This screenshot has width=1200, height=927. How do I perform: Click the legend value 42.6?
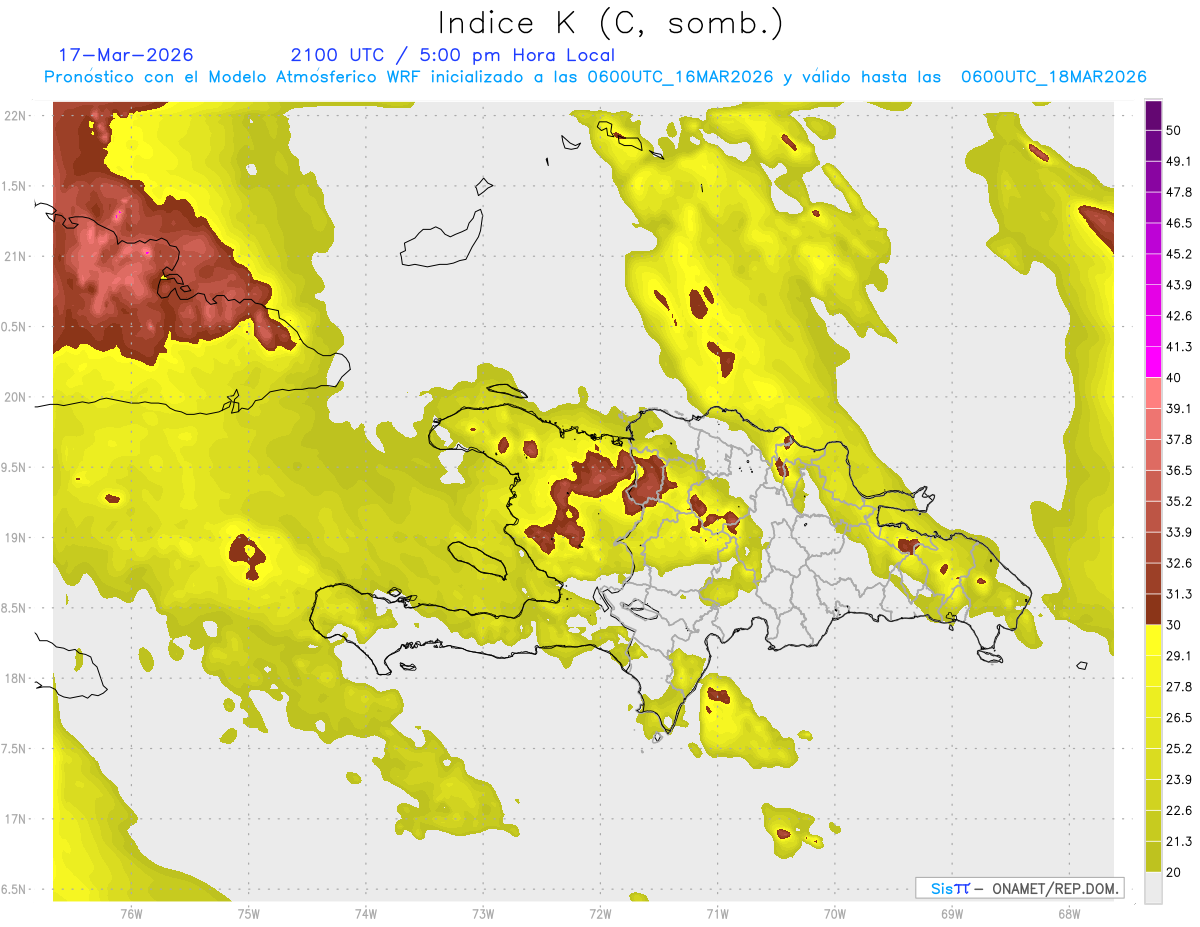coord(1178,316)
